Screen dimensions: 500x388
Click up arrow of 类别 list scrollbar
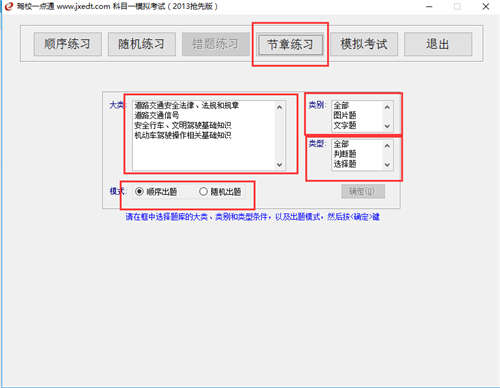(x=387, y=107)
